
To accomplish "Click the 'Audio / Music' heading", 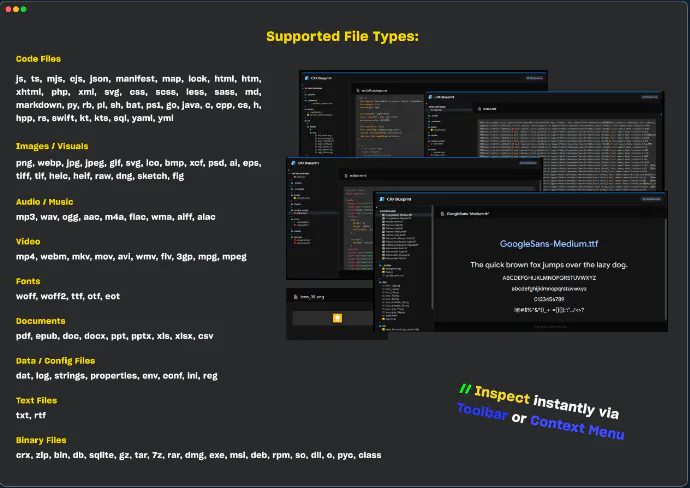I will [x=44, y=202].
